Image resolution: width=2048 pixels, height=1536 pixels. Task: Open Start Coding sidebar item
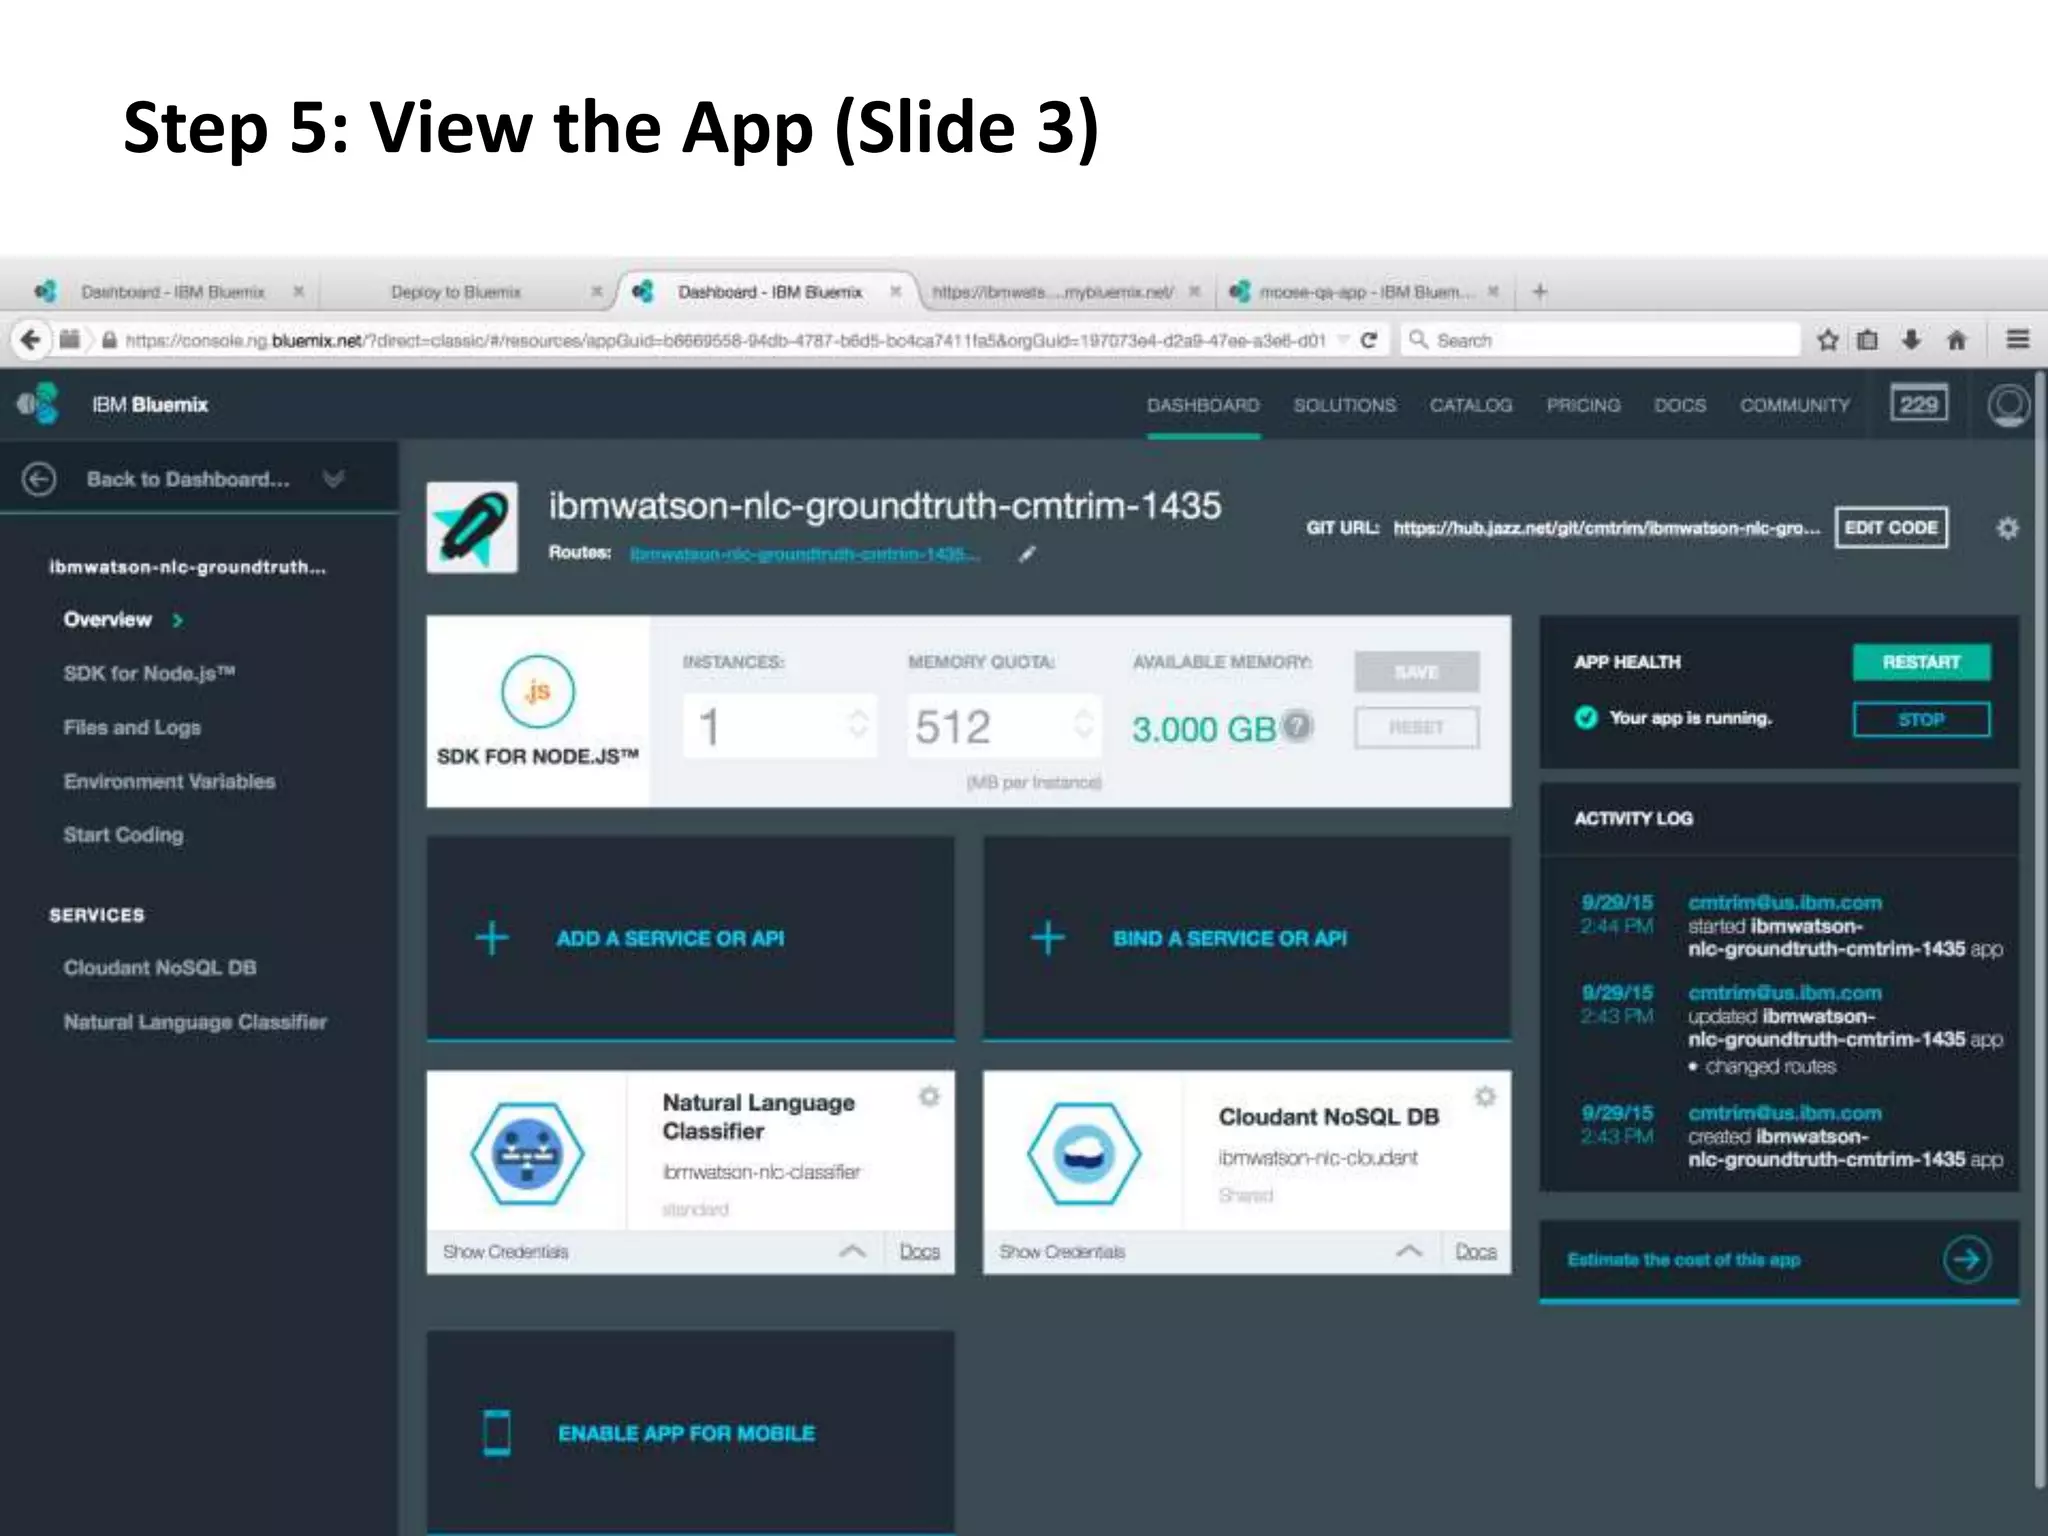pos(123,835)
